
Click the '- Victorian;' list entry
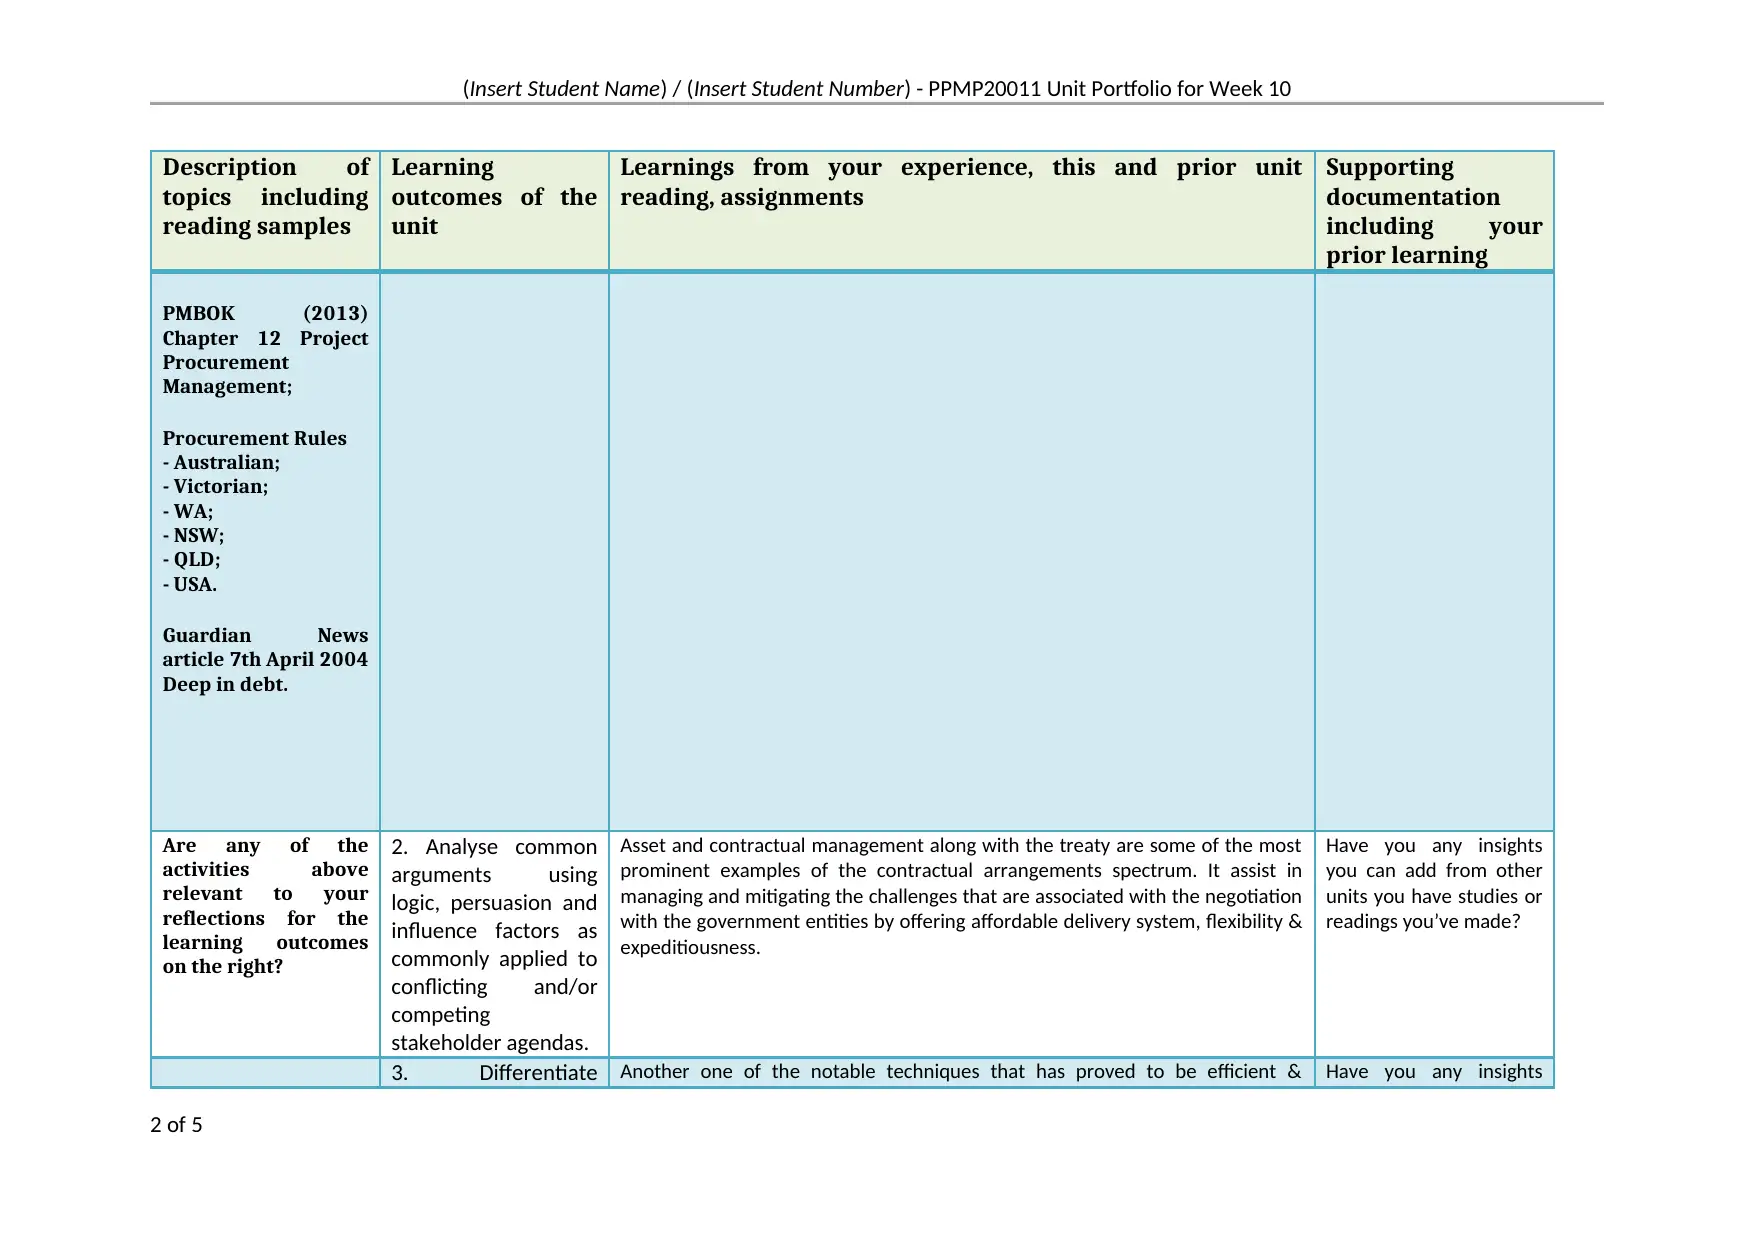215,486
